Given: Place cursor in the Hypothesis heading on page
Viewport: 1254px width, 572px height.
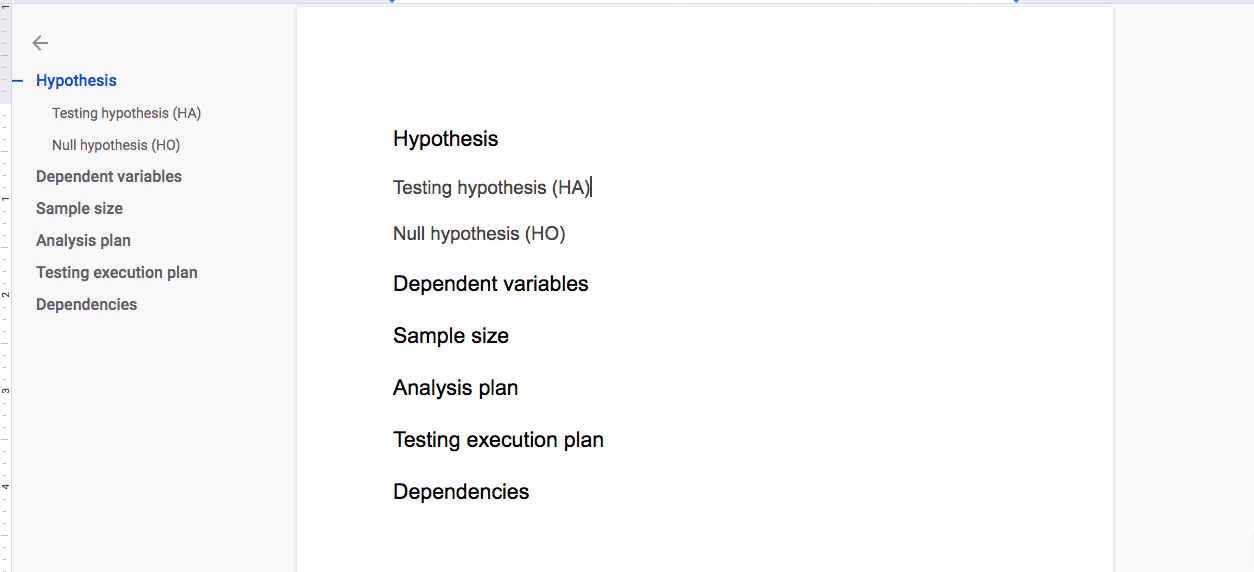Looking at the screenshot, I should click(445, 139).
